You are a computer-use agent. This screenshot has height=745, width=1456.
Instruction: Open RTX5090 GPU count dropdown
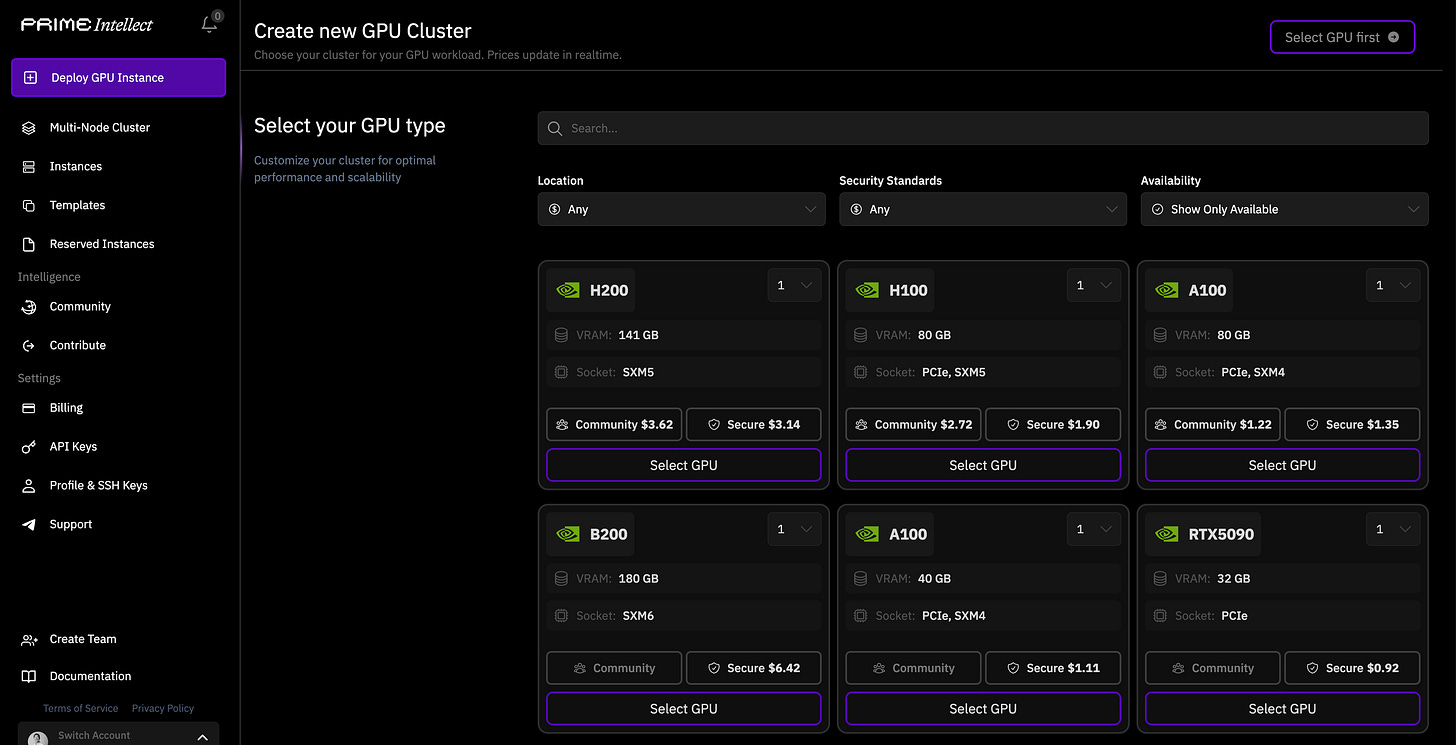coord(1393,529)
